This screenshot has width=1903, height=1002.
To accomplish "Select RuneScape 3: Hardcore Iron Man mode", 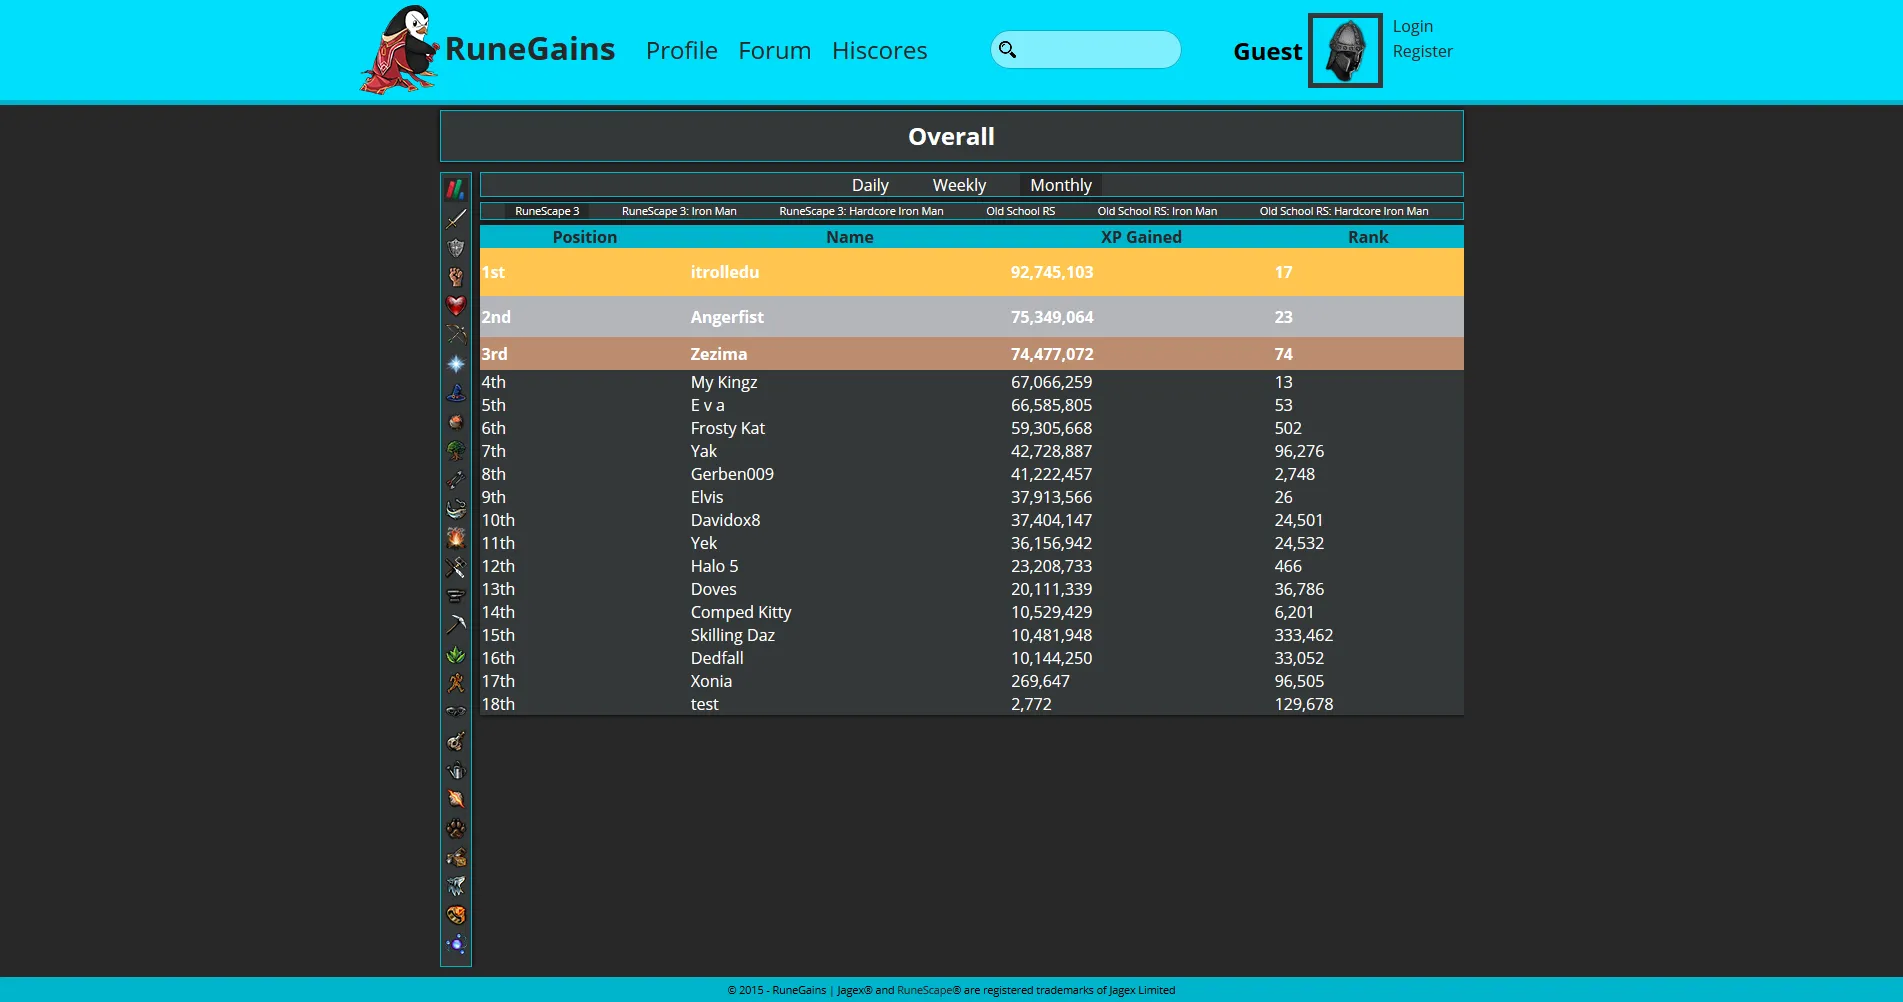I will tap(861, 211).
